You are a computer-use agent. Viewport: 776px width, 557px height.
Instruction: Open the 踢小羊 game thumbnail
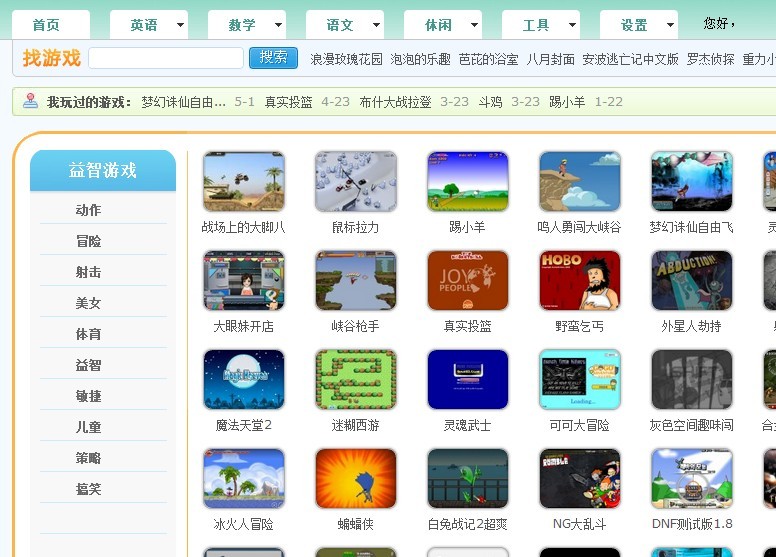468,182
